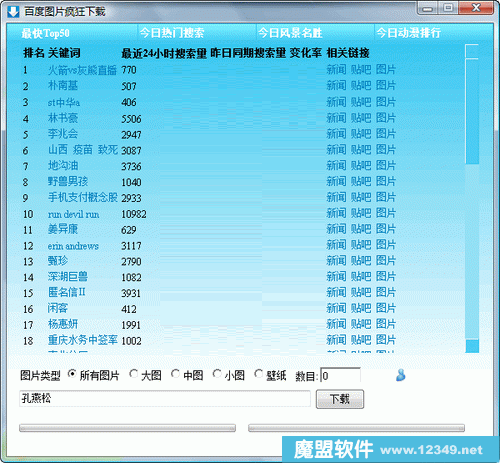Open keyword link 杨惠妍
The height and width of the screenshot is (463, 500).
pos(63,324)
